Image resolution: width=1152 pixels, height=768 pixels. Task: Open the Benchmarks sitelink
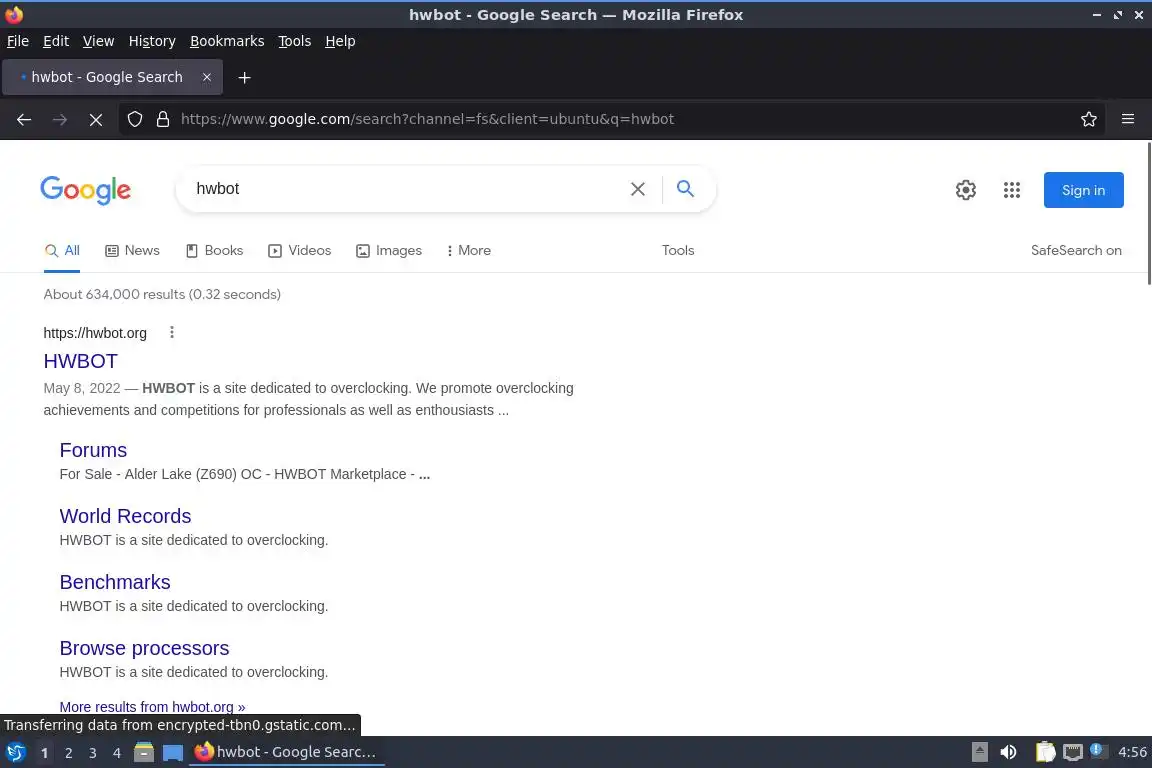tap(115, 583)
